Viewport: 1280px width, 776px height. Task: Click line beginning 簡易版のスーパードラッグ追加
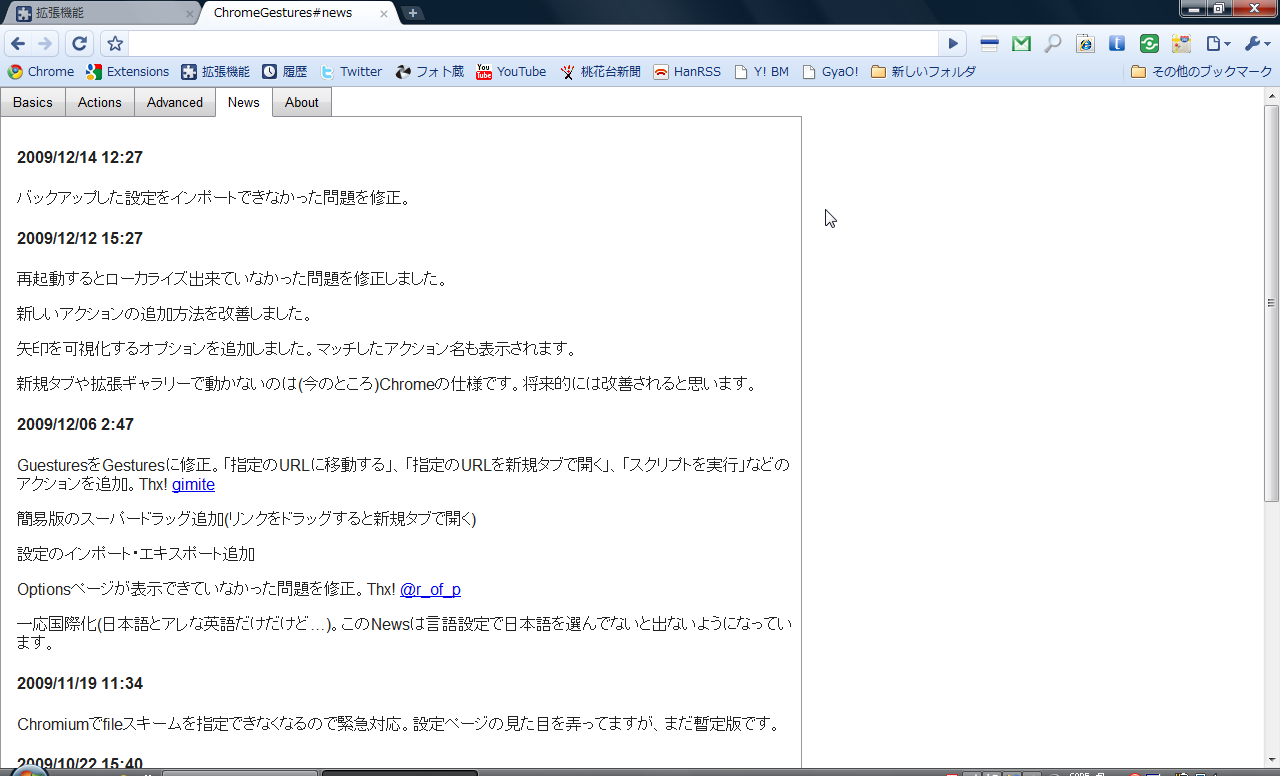pyautogui.click(x=247, y=518)
